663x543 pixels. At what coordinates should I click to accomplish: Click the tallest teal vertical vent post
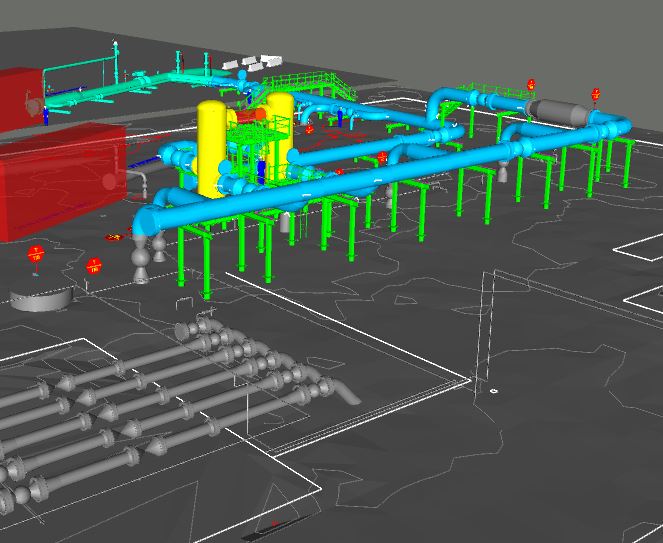(x=115, y=62)
